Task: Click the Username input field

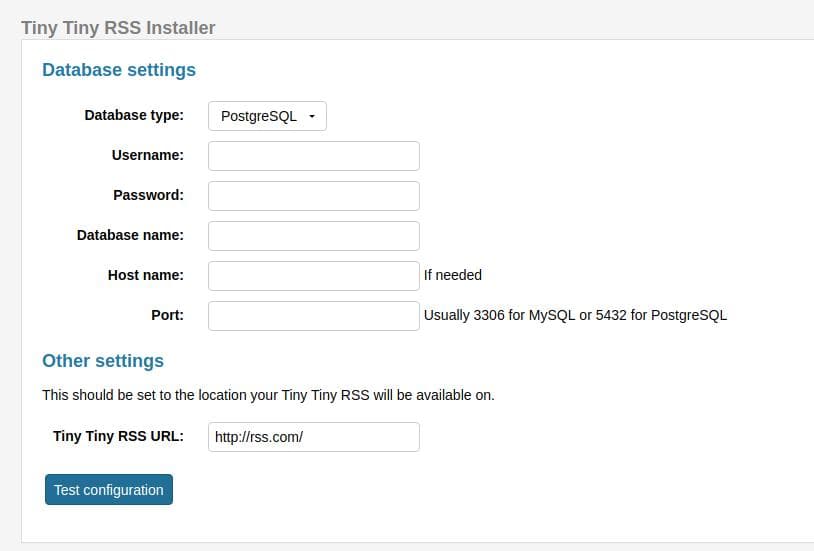Action: pos(314,156)
